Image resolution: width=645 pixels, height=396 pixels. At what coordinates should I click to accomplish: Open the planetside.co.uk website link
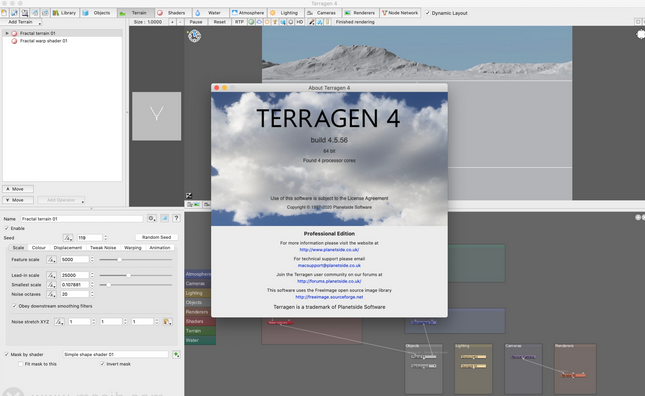[329, 250]
